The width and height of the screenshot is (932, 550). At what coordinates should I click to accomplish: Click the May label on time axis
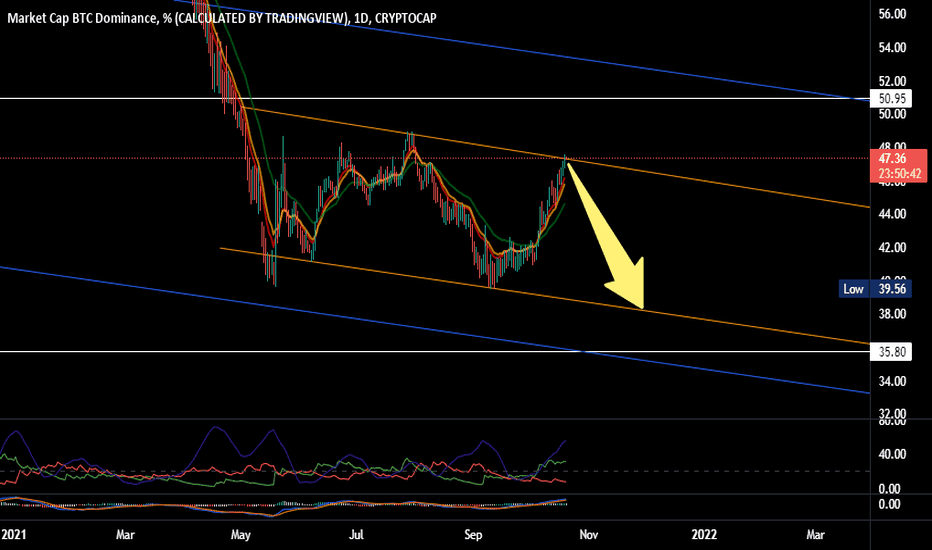pyautogui.click(x=240, y=535)
